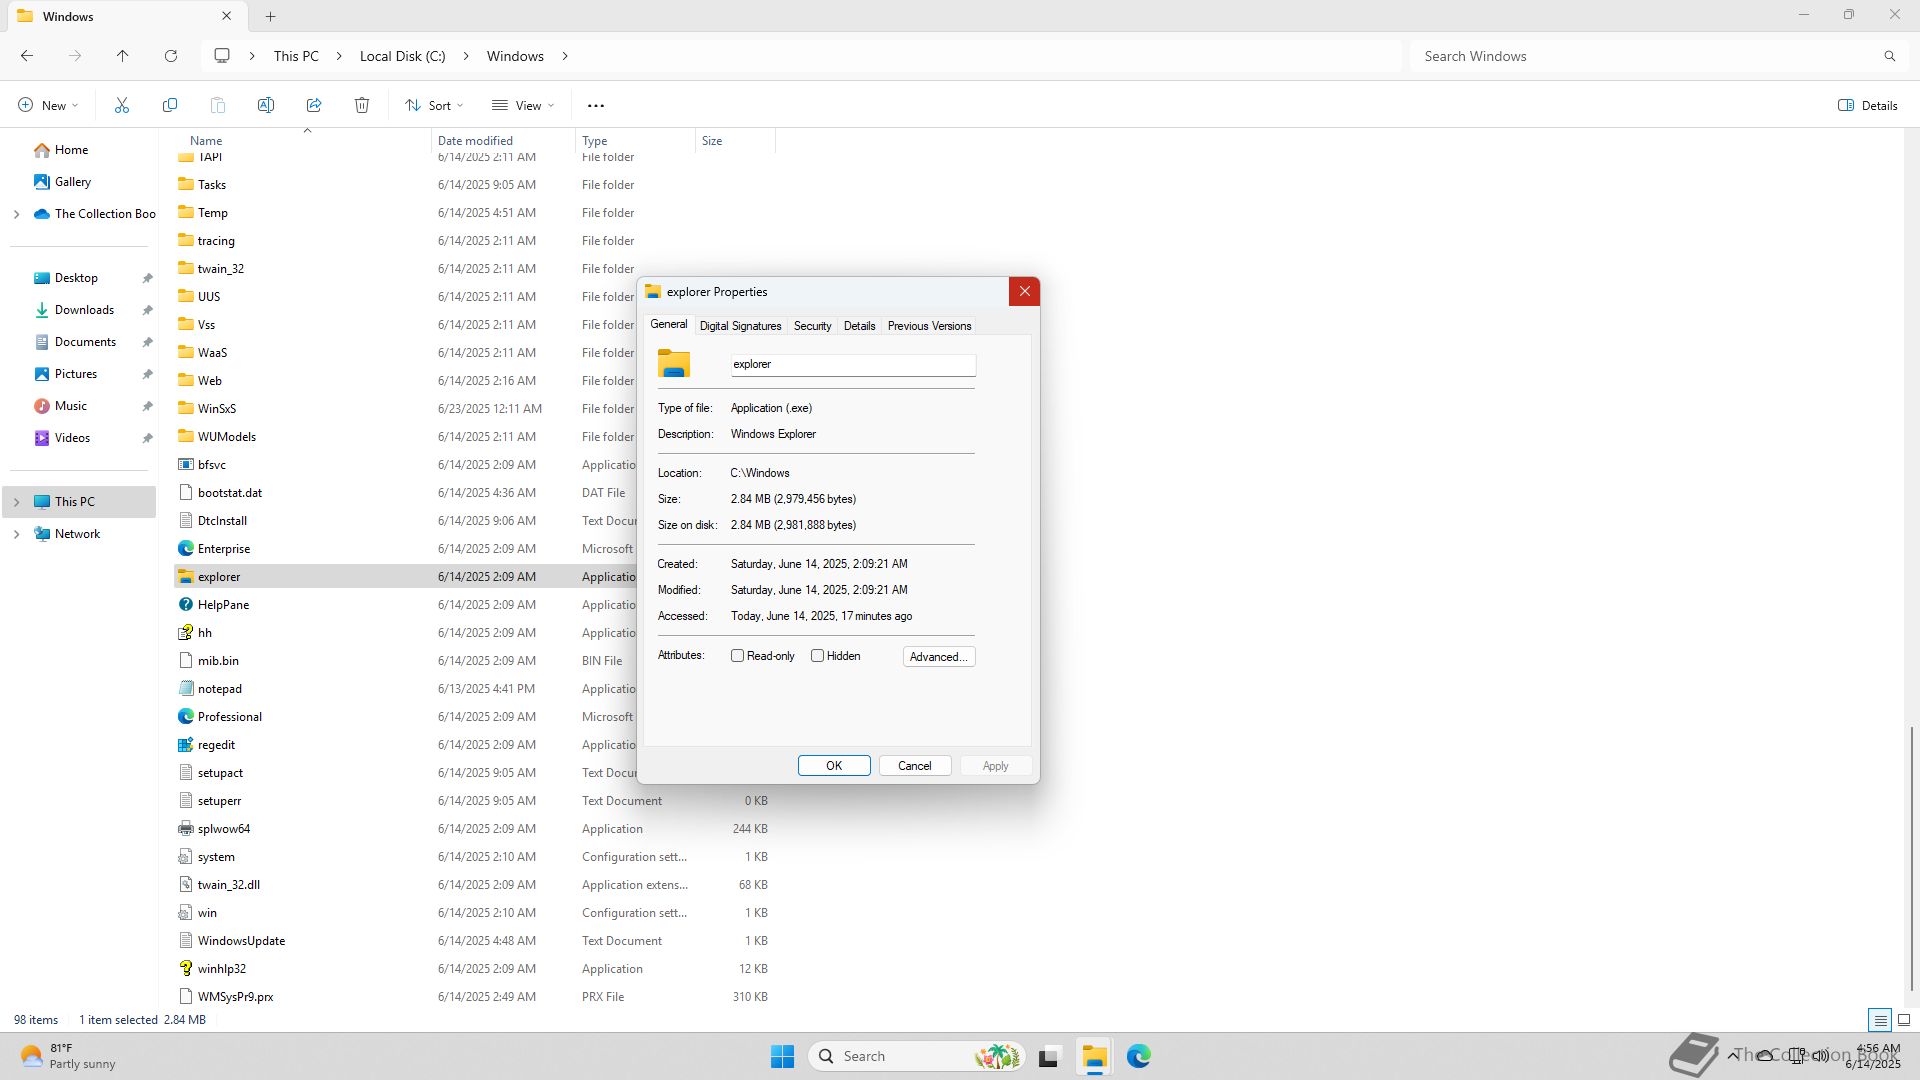
Task: Click the Delete trash can icon
Action: (x=362, y=105)
